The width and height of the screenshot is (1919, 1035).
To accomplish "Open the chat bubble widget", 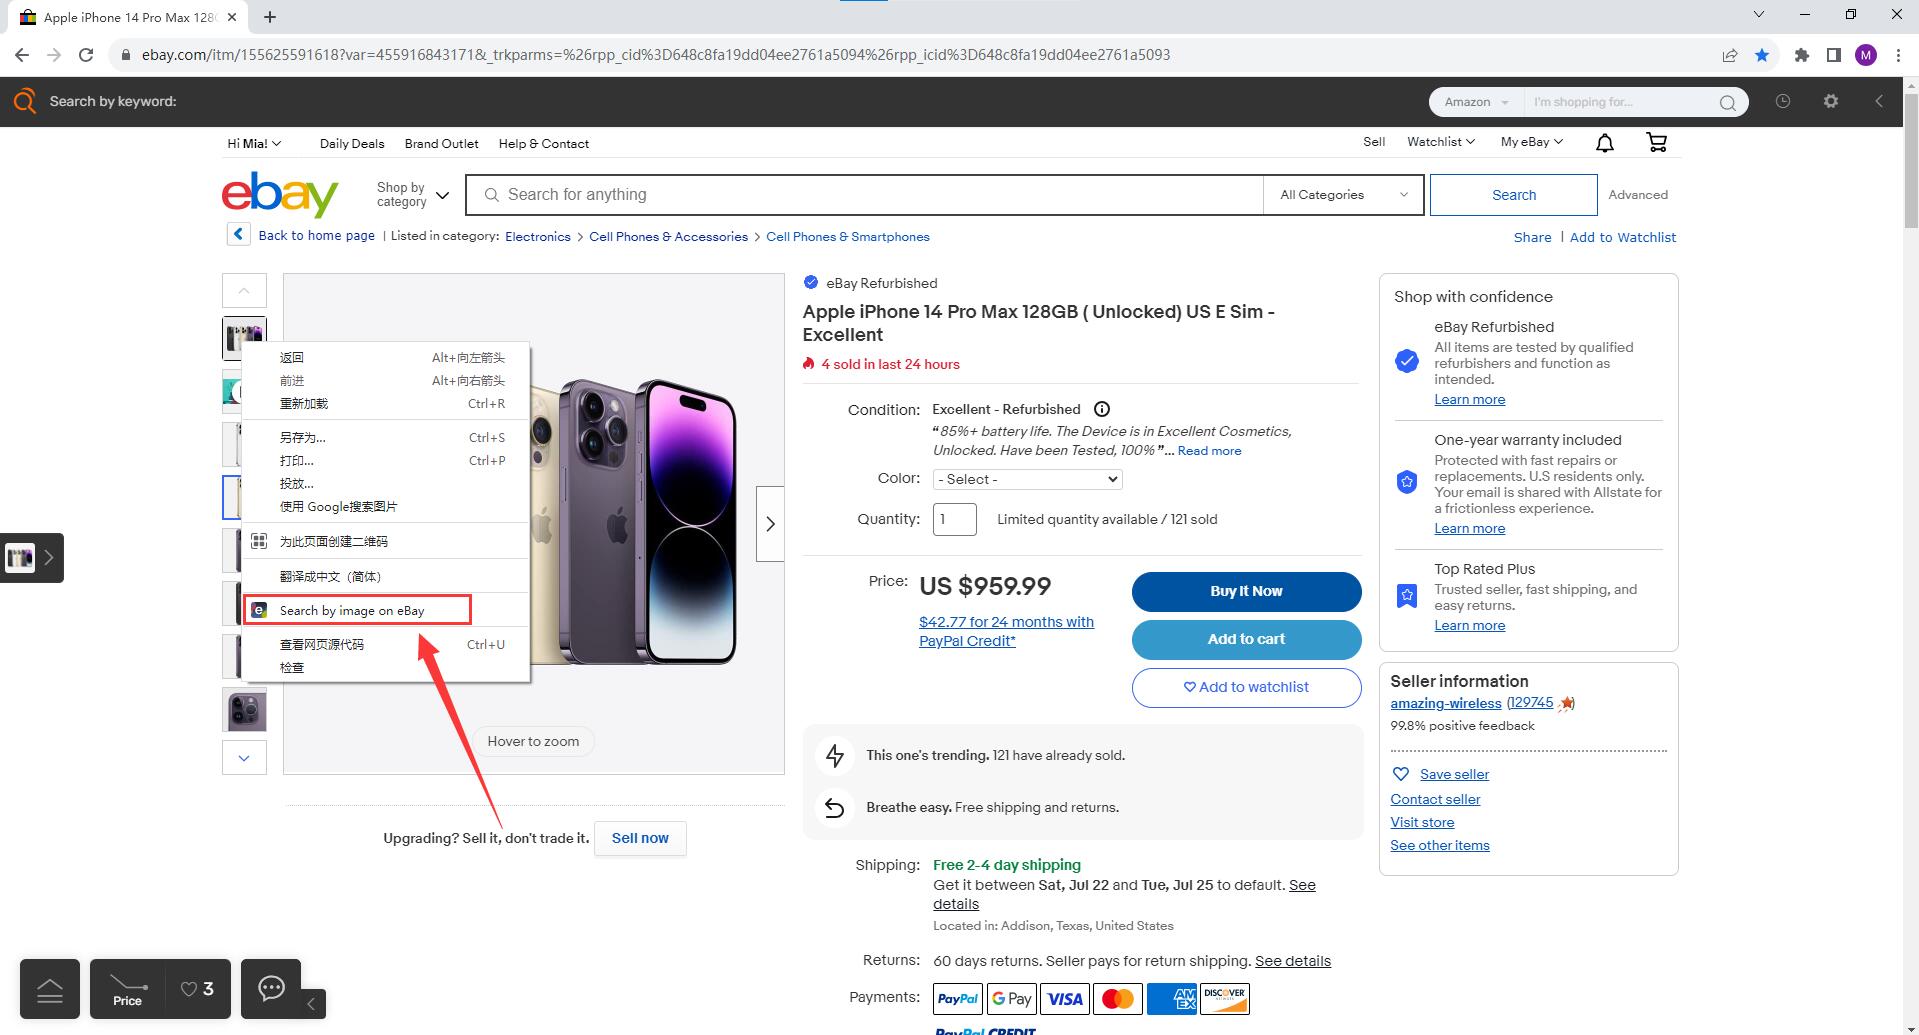I will pos(271,989).
